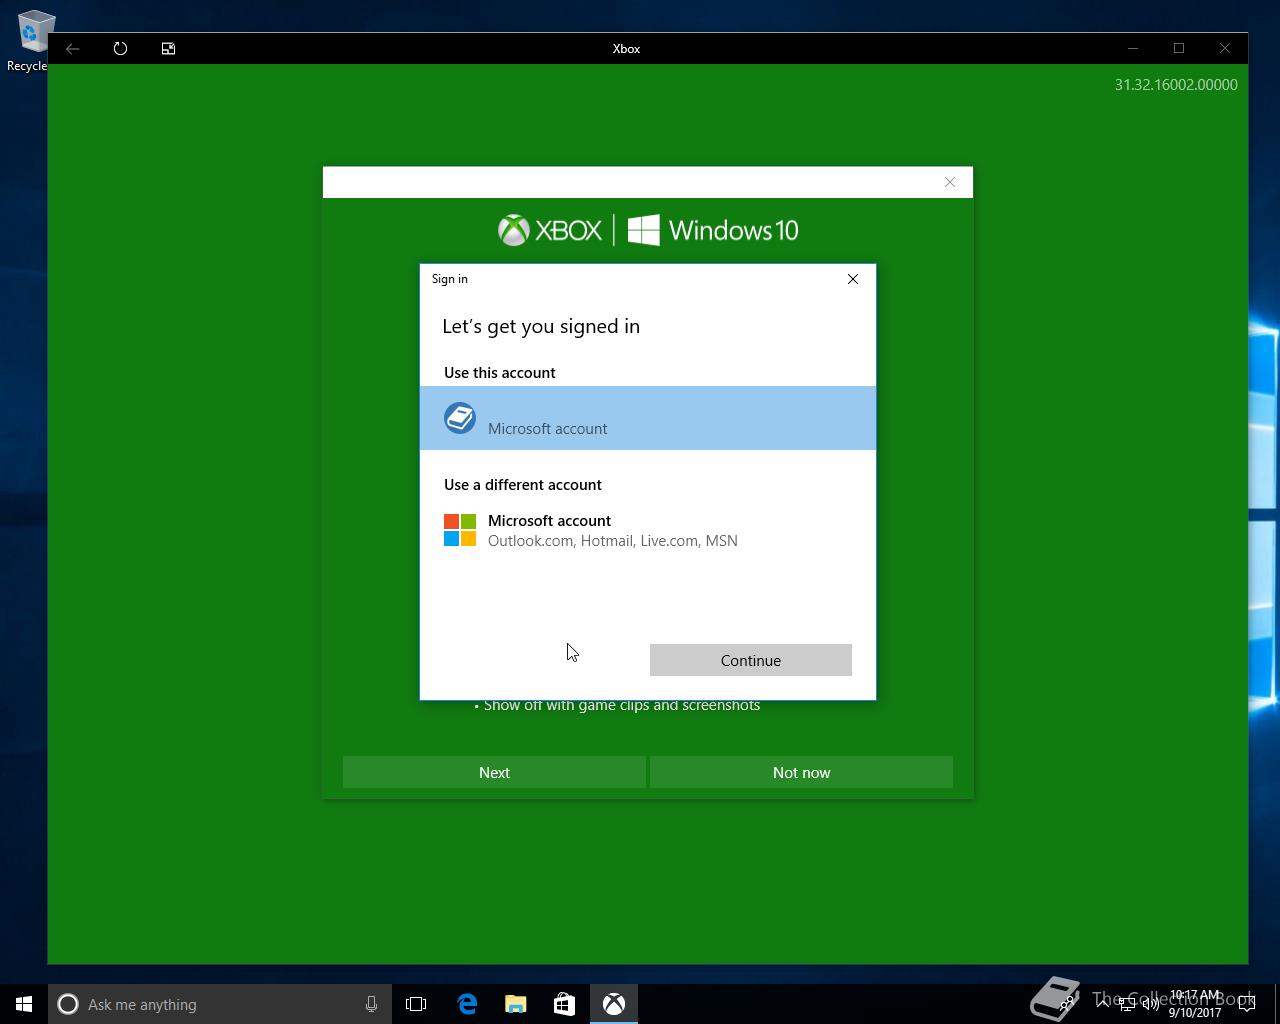The width and height of the screenshot is (1280, 1024).
Task: Close the Sign in dialog
Action: coord(853,279)
